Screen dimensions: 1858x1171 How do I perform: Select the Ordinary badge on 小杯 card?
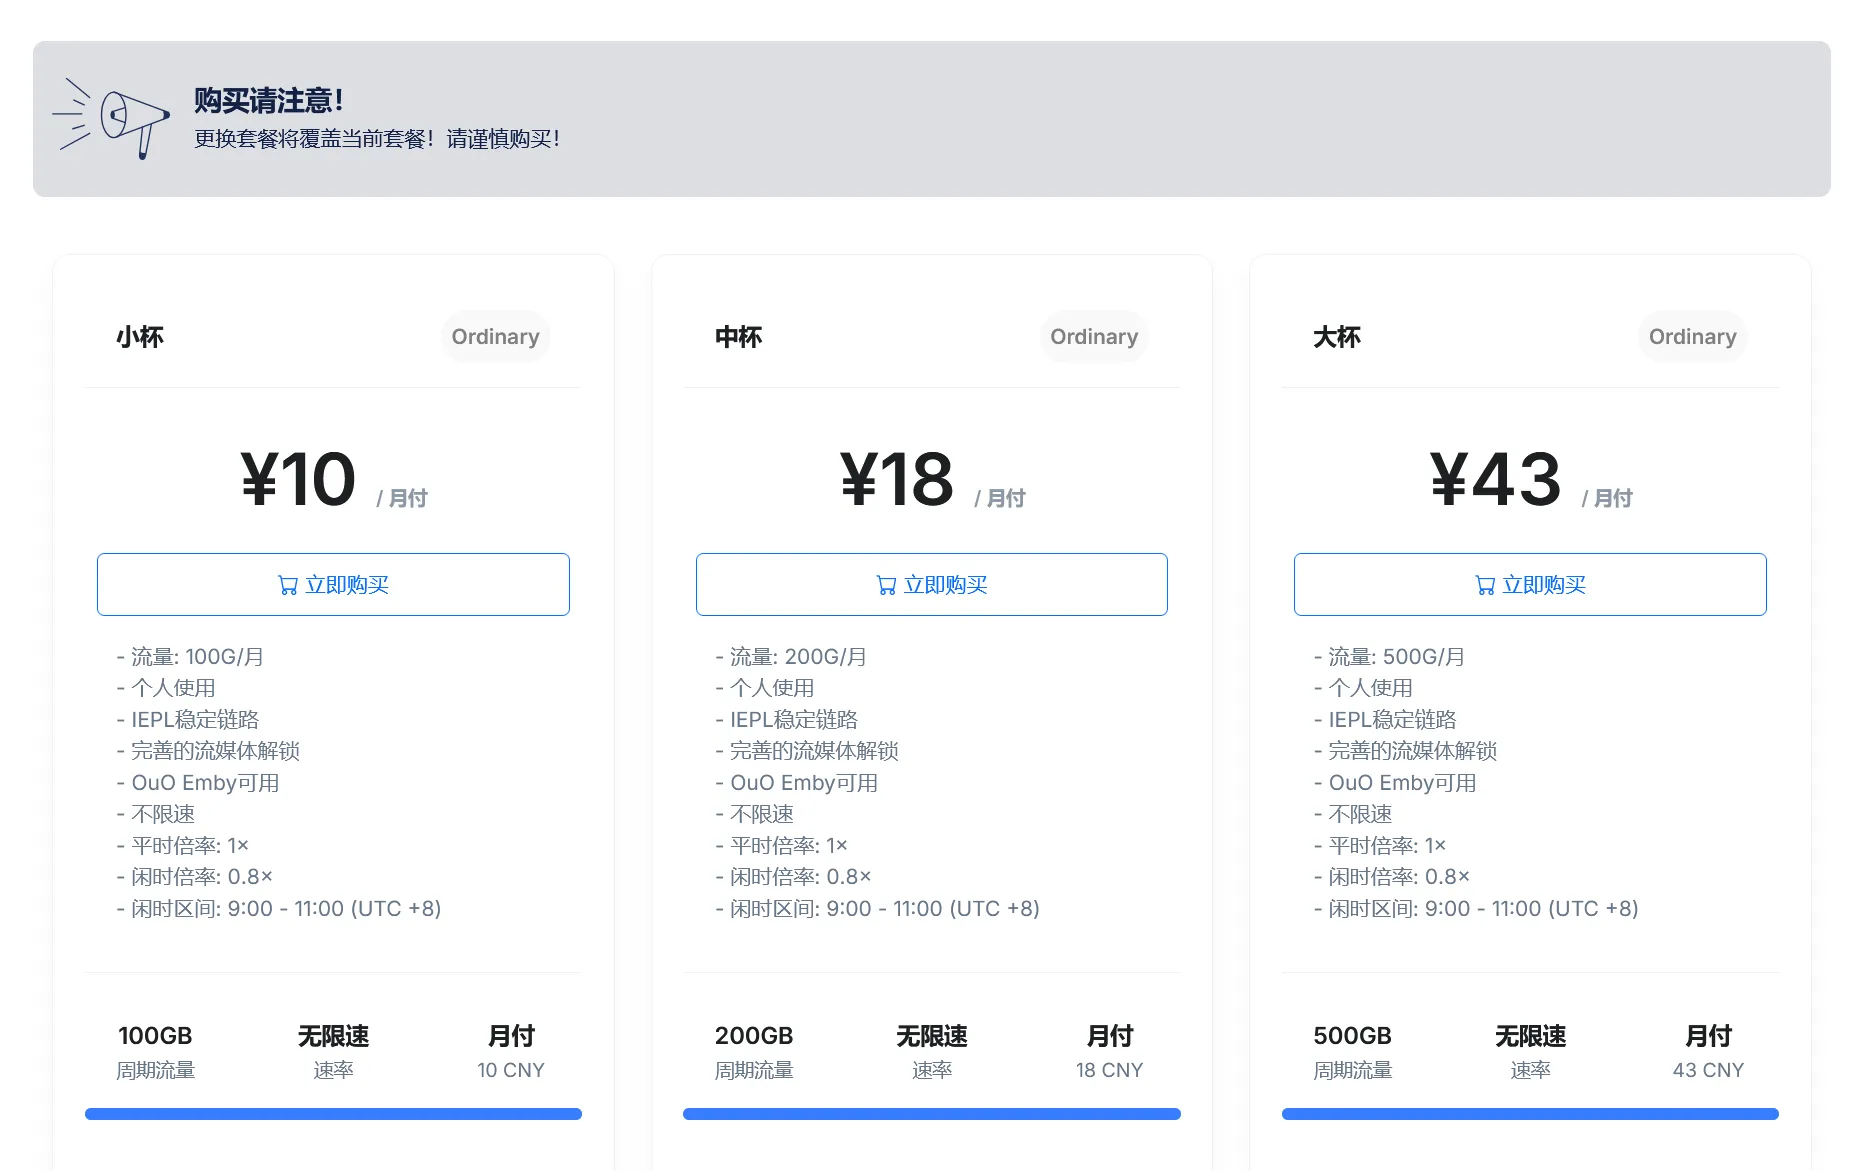point(495,336)
